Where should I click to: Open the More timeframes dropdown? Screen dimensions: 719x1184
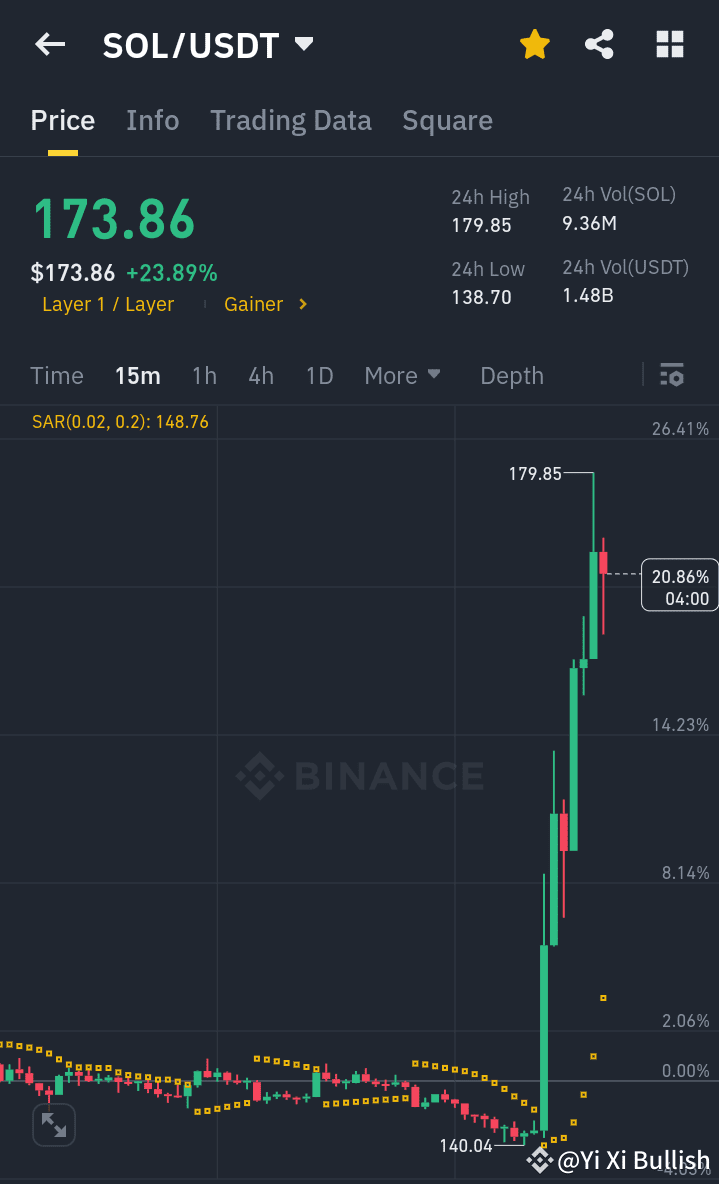tap(402, 375)
